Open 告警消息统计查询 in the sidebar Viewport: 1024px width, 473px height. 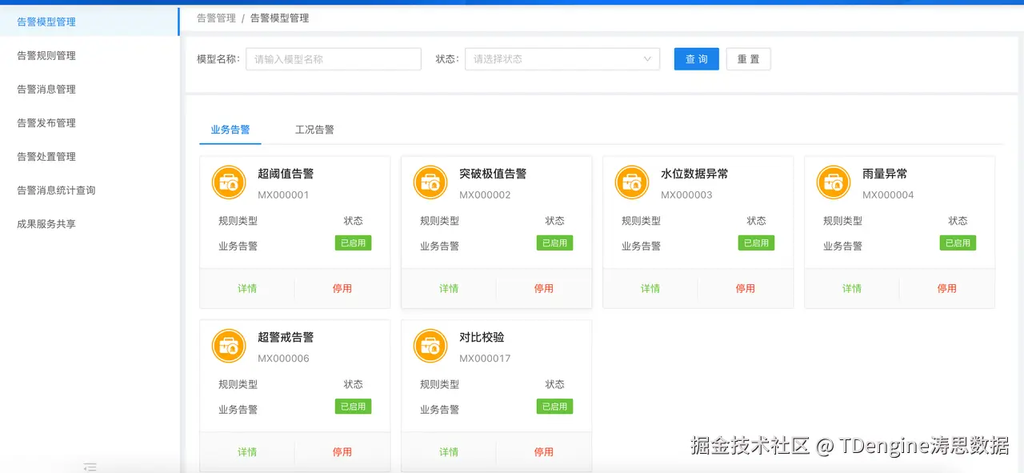pos(56,190)
